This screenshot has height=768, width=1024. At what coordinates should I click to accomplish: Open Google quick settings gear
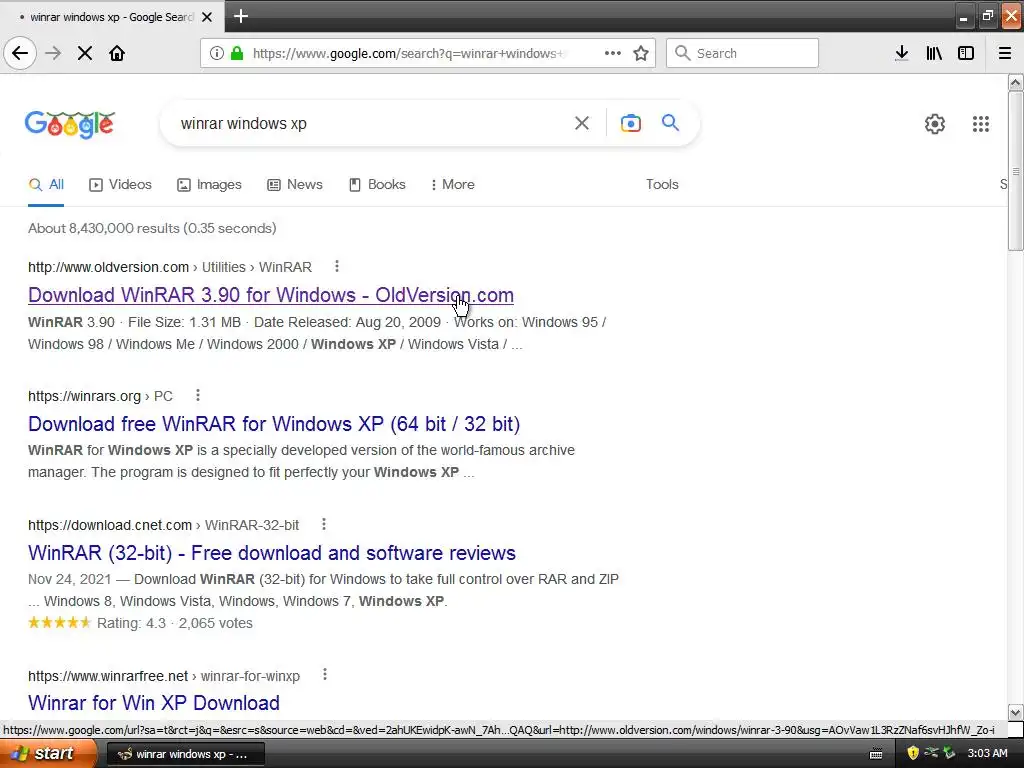pyautogui.click(x=935, y=123)
